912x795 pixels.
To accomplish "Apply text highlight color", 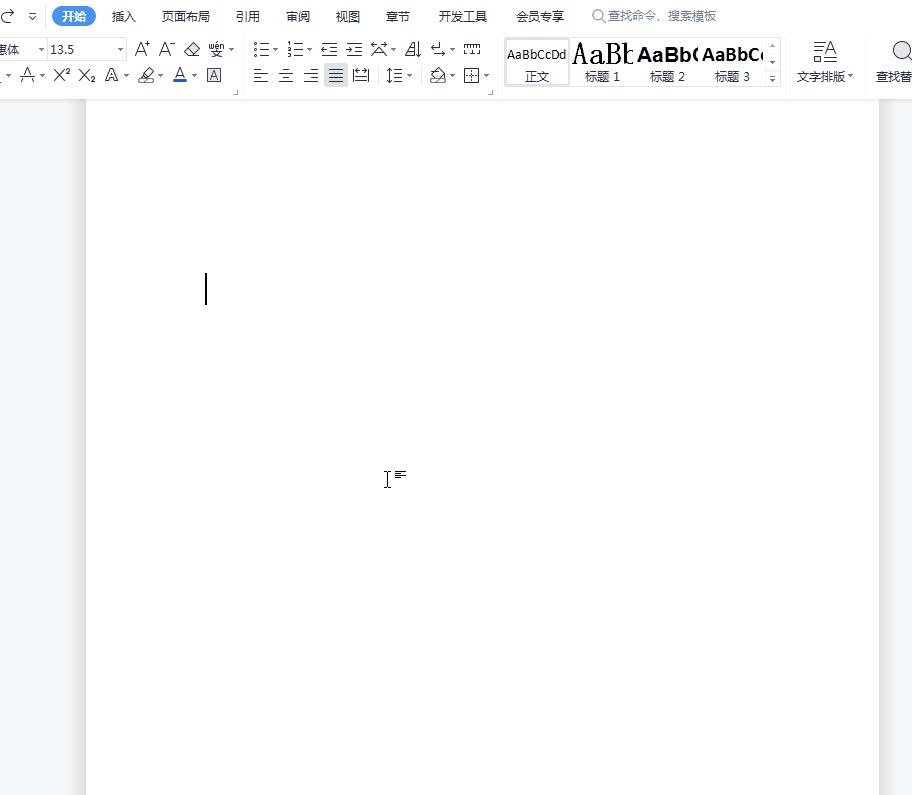I will click(147, 75).
